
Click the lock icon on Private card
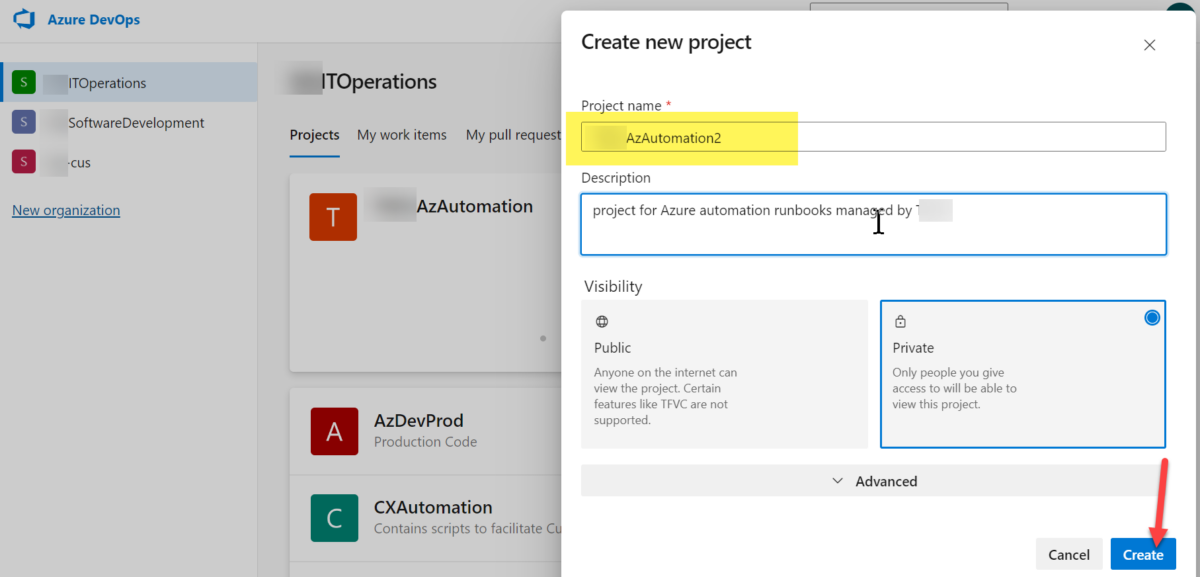[900, 322]
